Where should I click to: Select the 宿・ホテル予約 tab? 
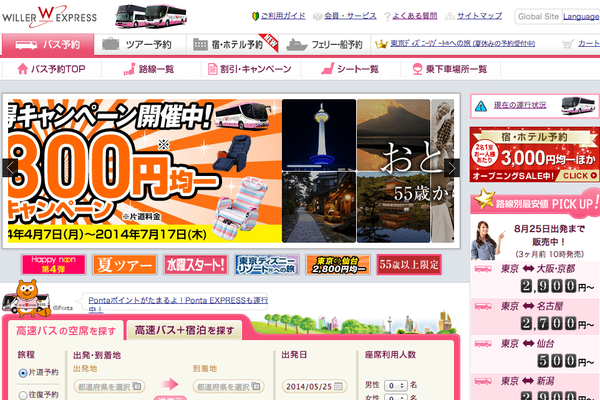(x=232, y=45)
